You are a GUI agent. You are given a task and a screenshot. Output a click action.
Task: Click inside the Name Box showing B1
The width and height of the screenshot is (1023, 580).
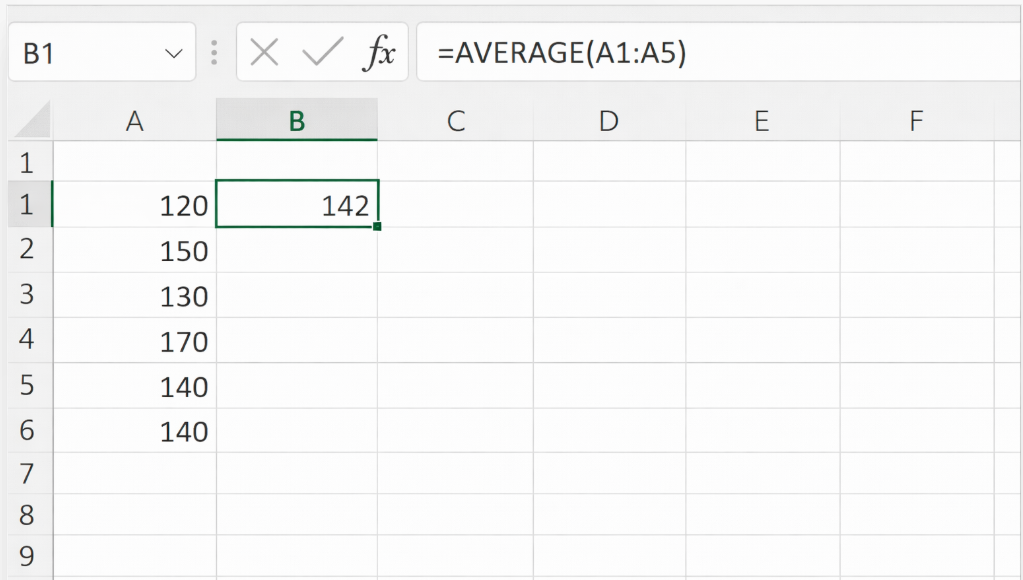click(80, 54)
